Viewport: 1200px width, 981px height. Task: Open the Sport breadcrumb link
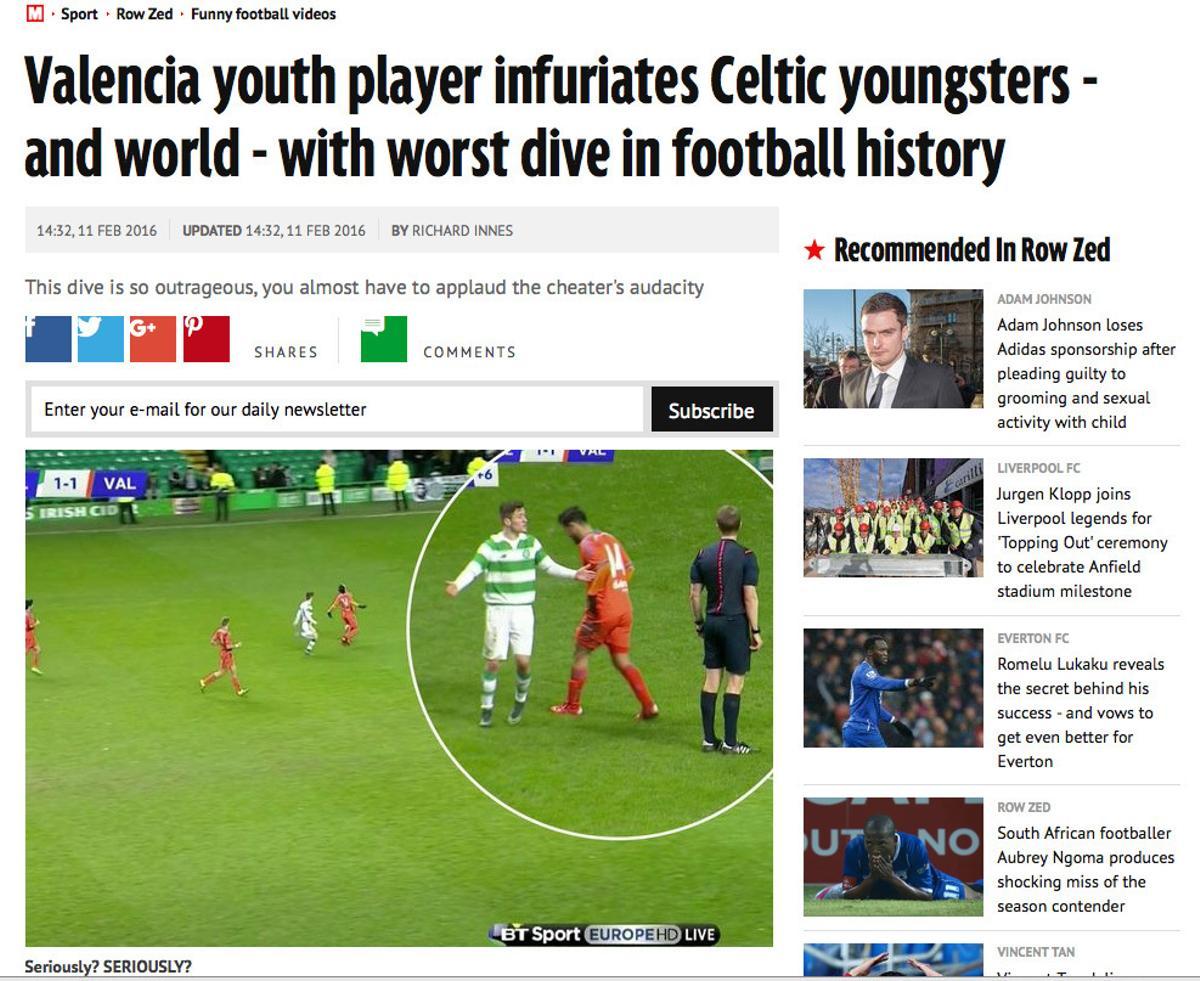[79, 14]
